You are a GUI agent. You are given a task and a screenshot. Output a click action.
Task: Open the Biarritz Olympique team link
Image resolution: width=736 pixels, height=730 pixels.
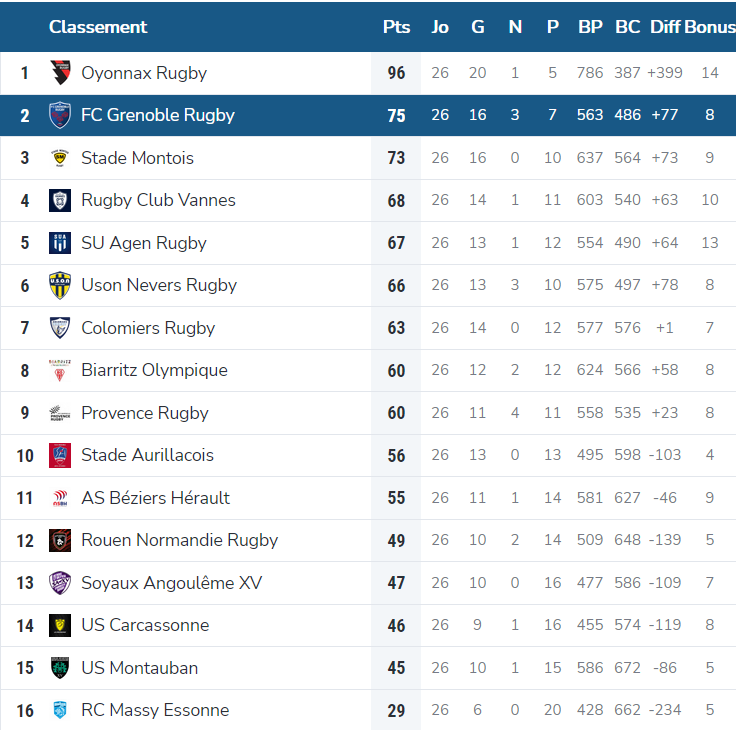[154, 370]
